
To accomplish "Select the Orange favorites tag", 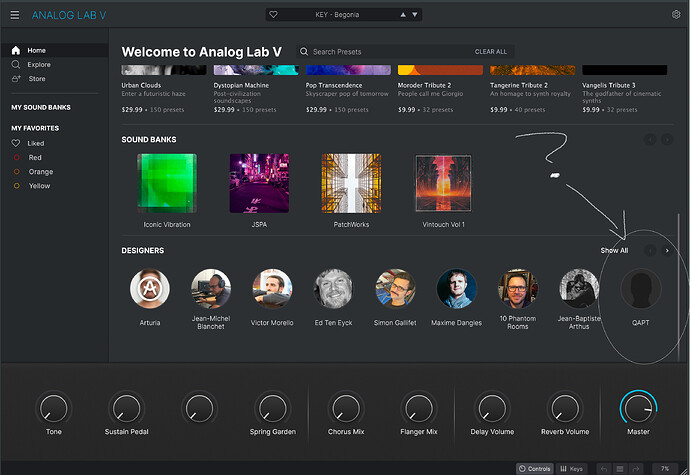I will [x=40, y=171].
